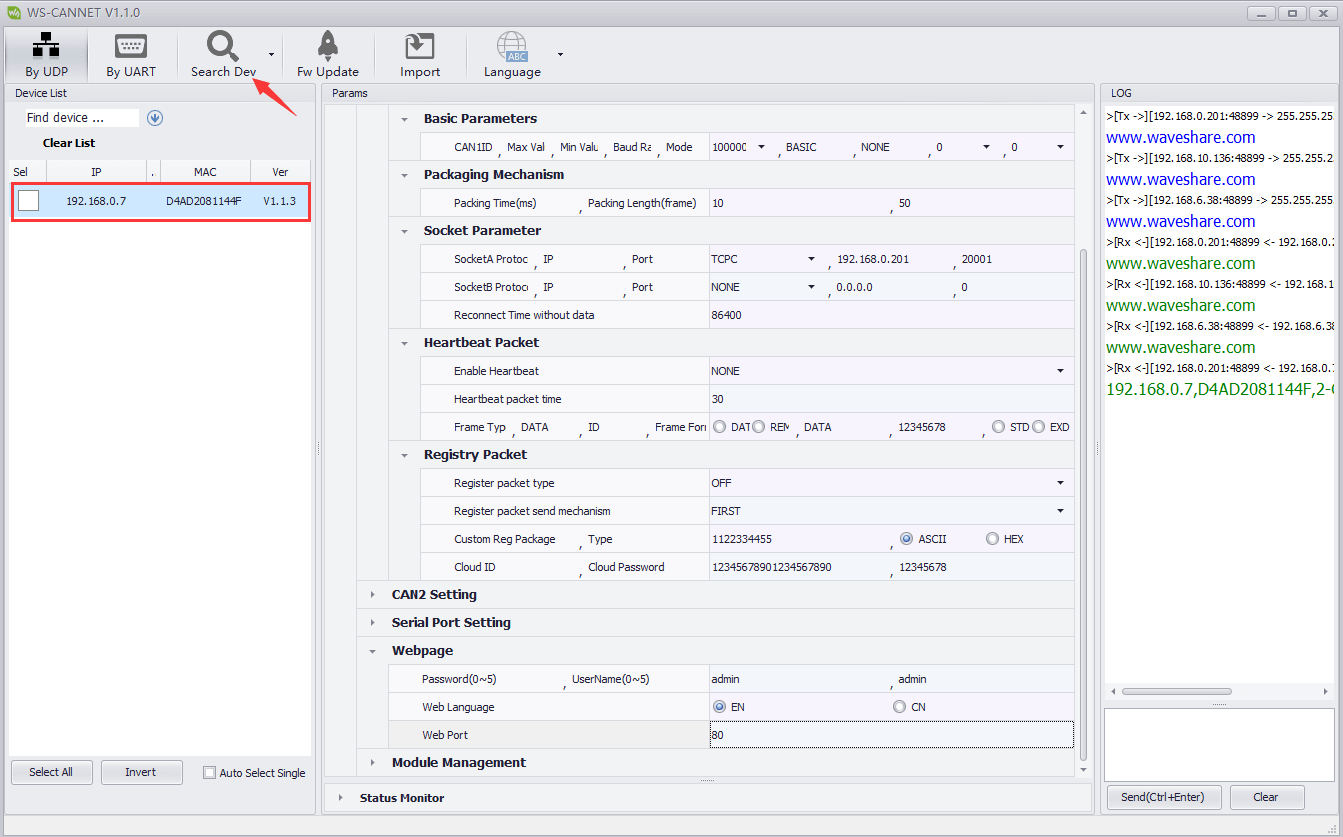Open the Fw Update rocket tool
1343x837 pixels.
tap(327, 47)
